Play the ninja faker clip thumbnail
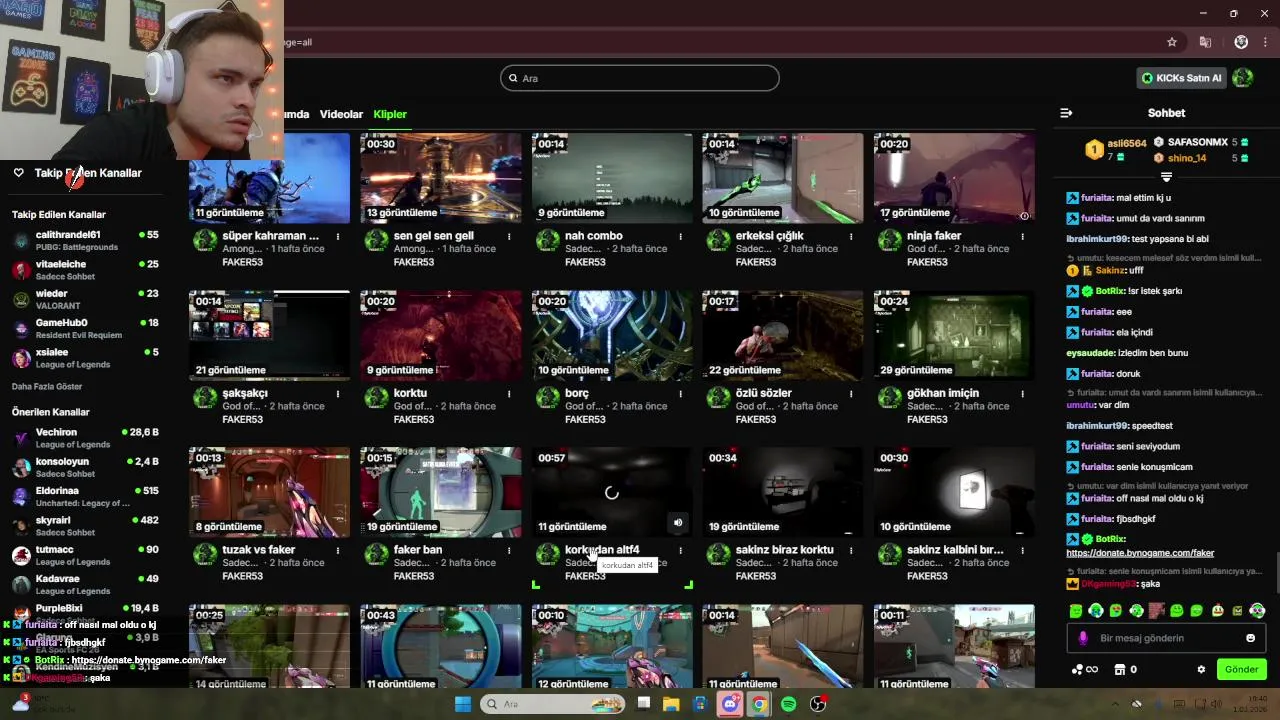The width and height of the screenshot is (1280, 720). point(954,178)
